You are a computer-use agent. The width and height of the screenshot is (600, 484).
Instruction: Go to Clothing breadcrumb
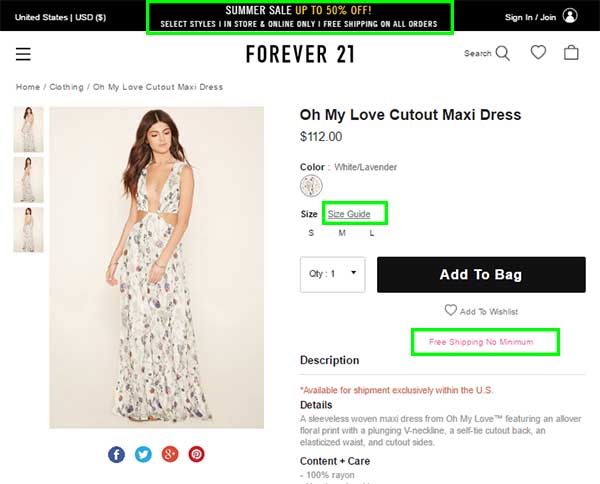coord(67,87)
